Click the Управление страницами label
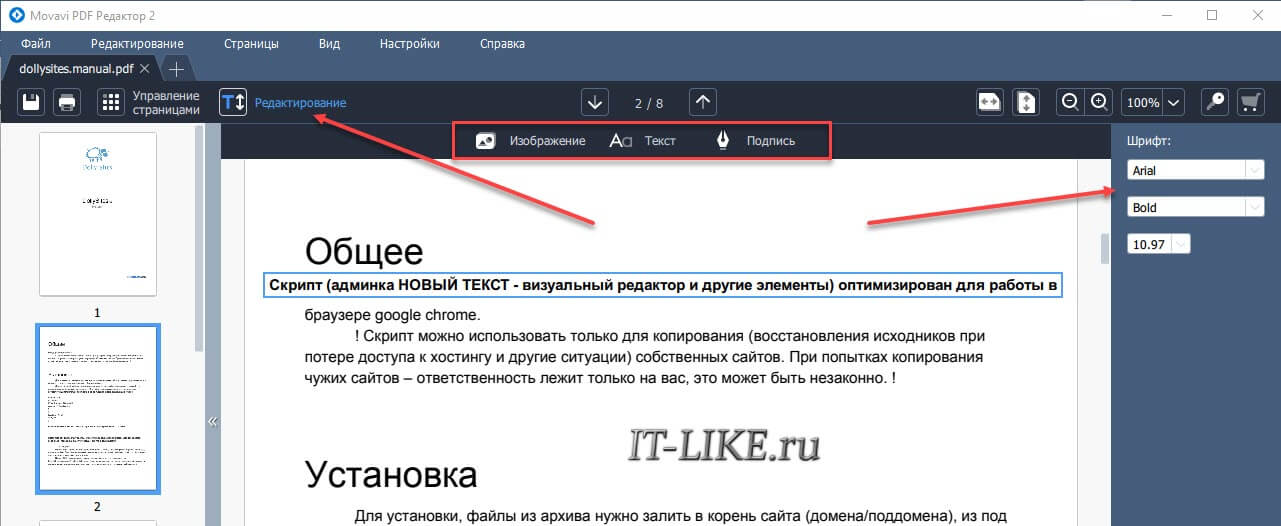The height and width of the screenshot is (526, 1281). point(166,102)
